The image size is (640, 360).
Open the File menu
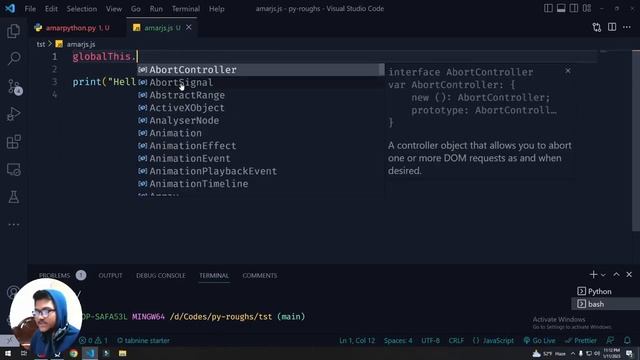pyautogui.click(x=30, y=9)
